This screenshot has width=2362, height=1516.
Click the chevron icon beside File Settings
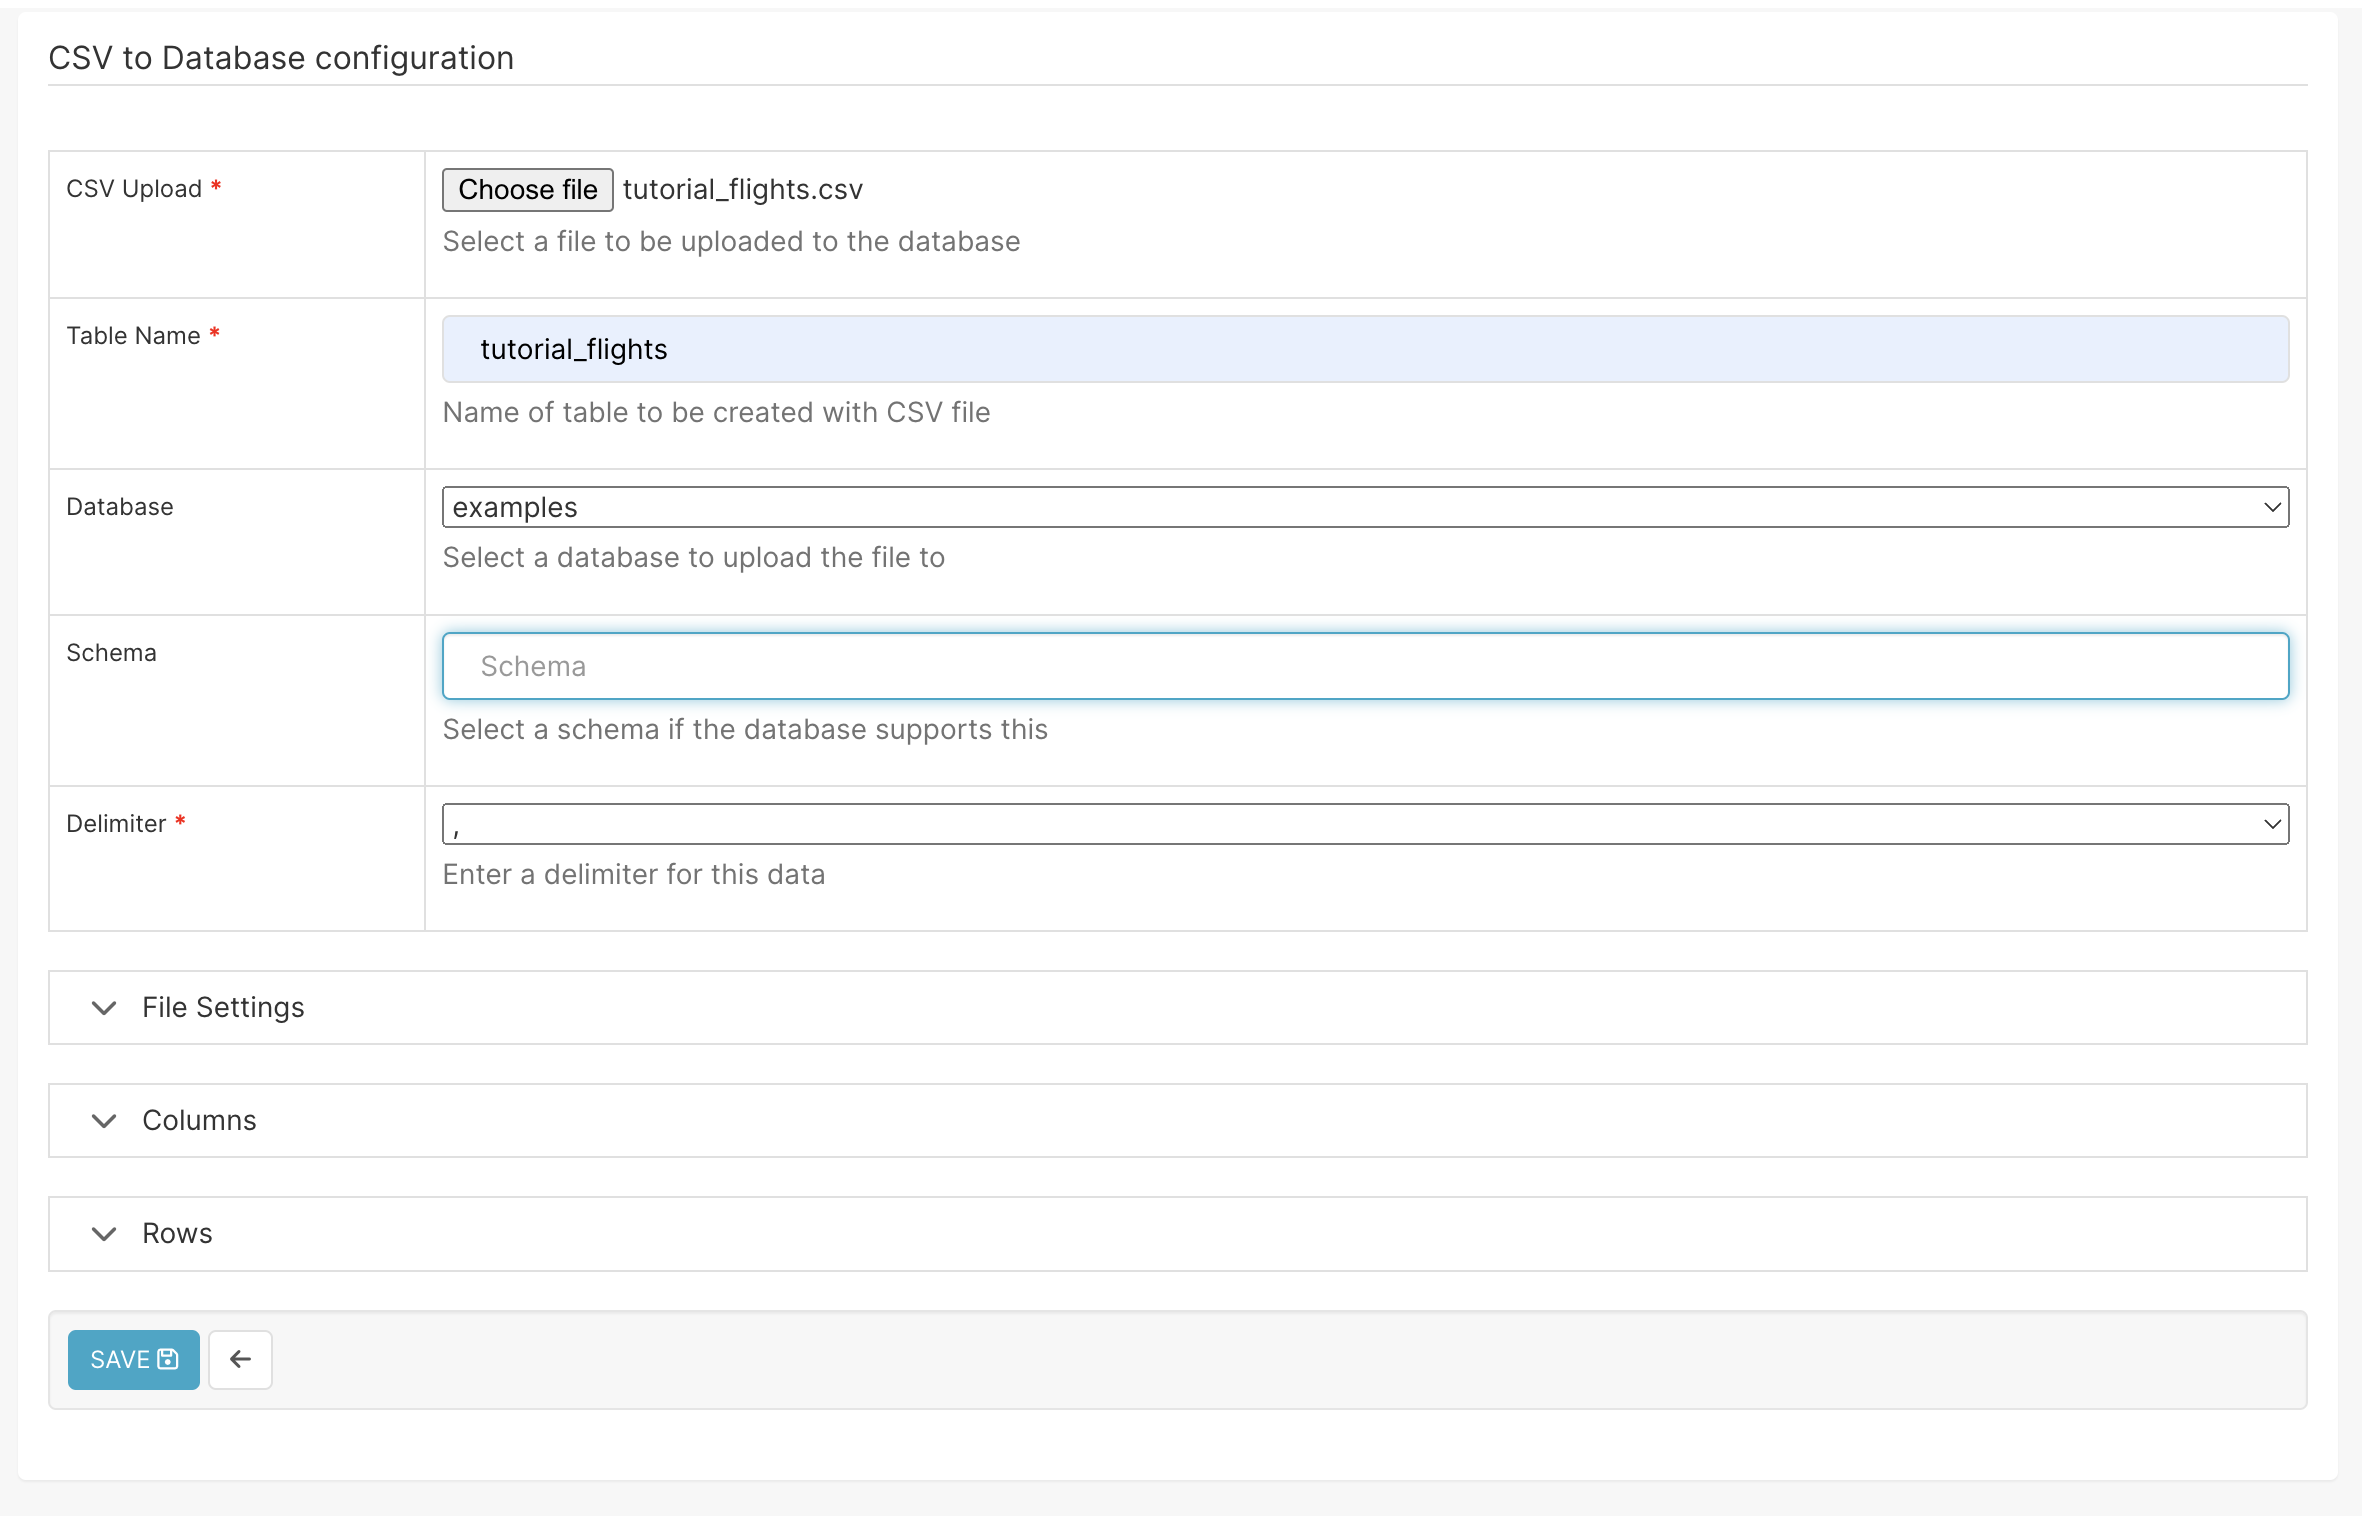[104, 1008]
